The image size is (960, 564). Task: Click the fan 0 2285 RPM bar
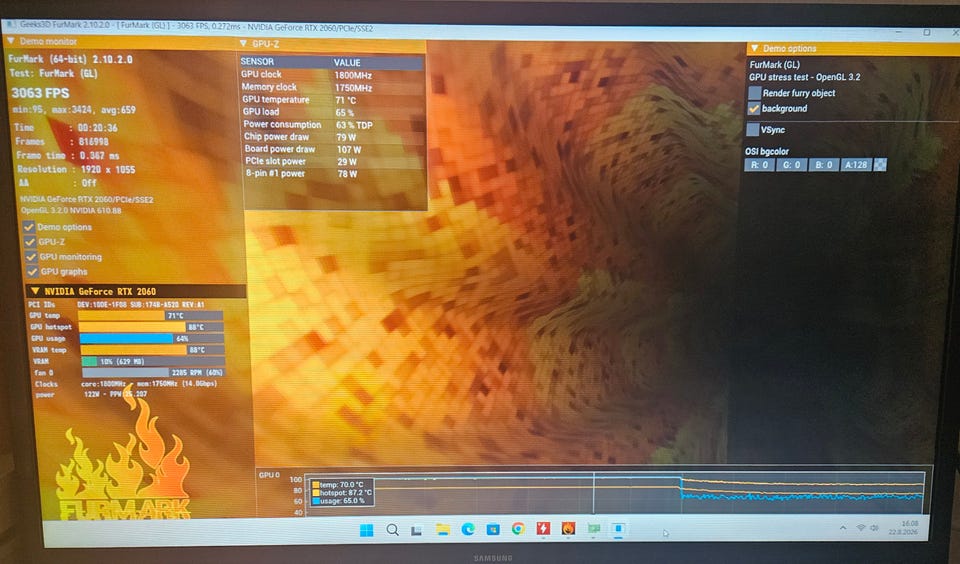click(154, 372)
